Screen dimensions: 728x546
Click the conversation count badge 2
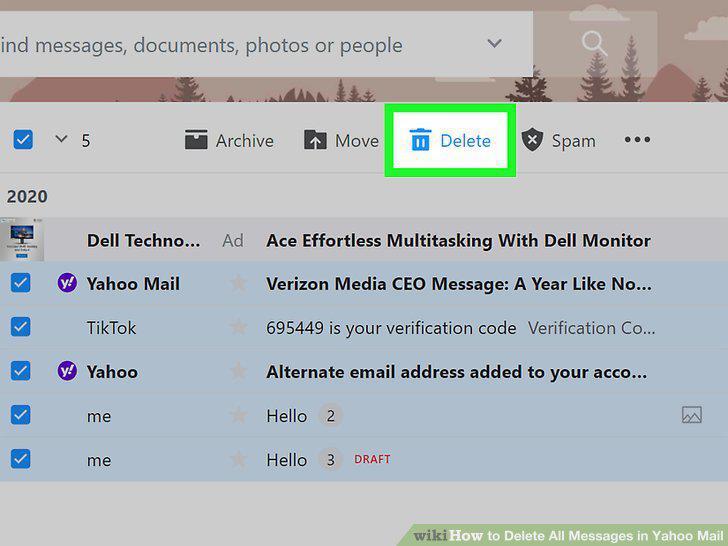[x=331, y=415]
